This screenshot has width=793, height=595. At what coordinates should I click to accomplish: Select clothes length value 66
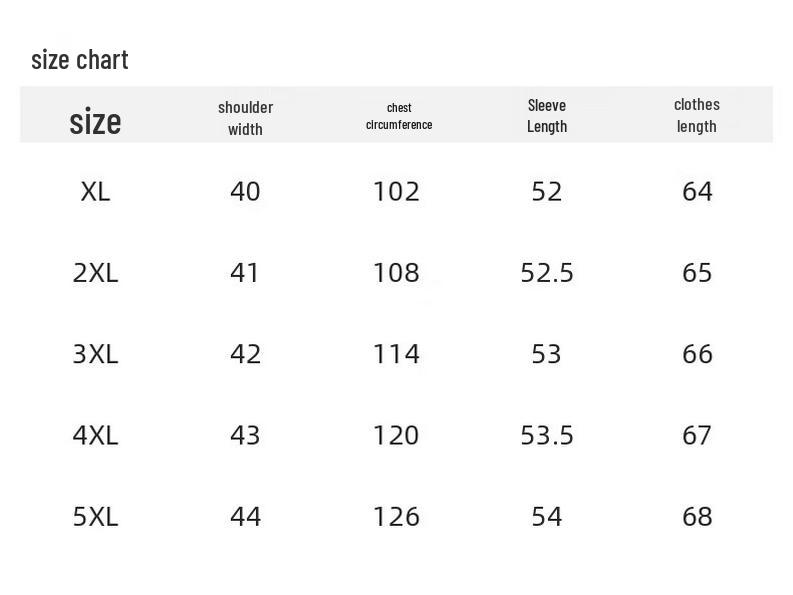click(x=697, y=354)
